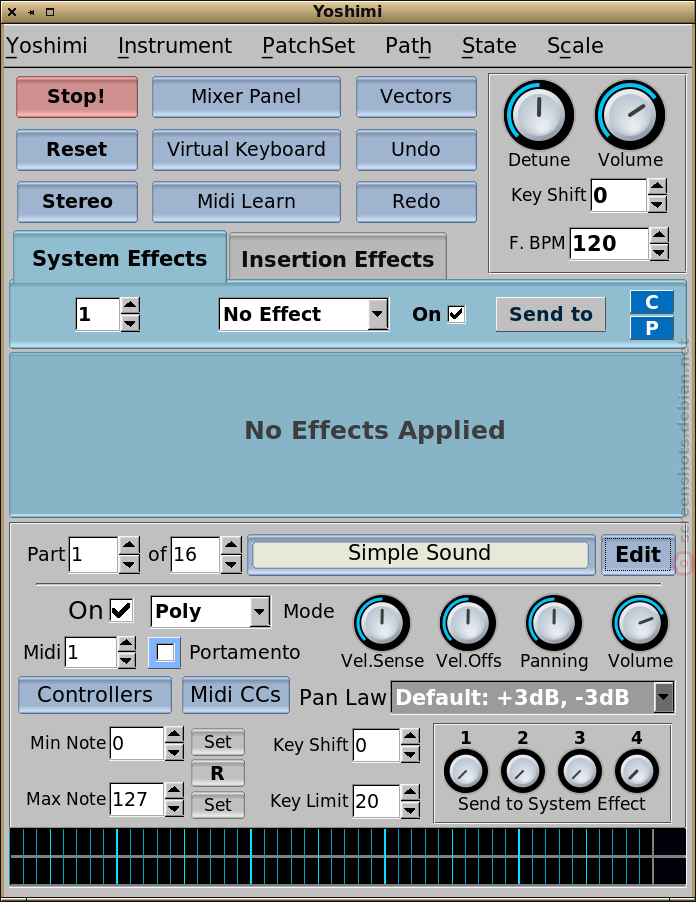Click the Simple Sound instrument name
Viewport: 696px width, 902px height.
[x=420, y=555]
